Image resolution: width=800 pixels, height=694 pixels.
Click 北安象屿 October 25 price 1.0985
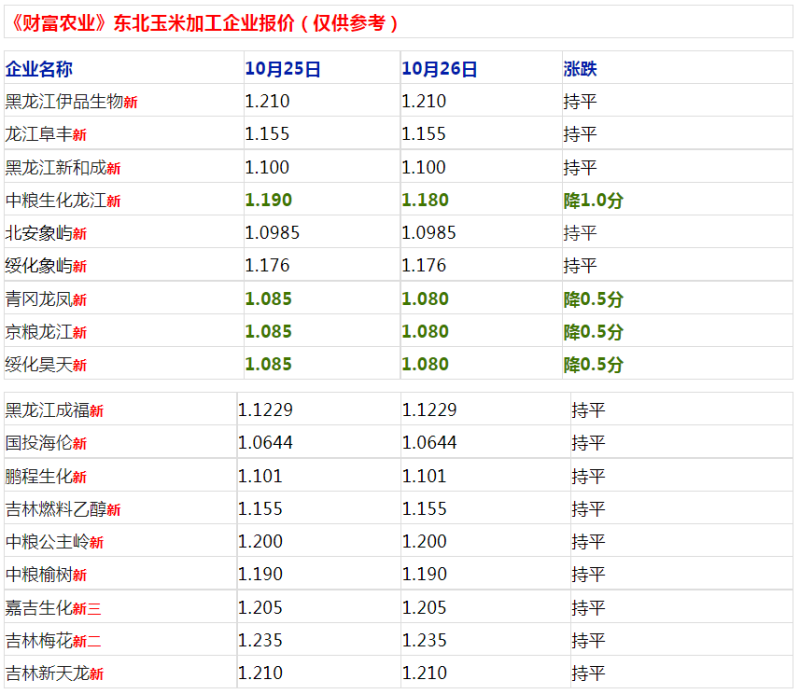(272, 233)
